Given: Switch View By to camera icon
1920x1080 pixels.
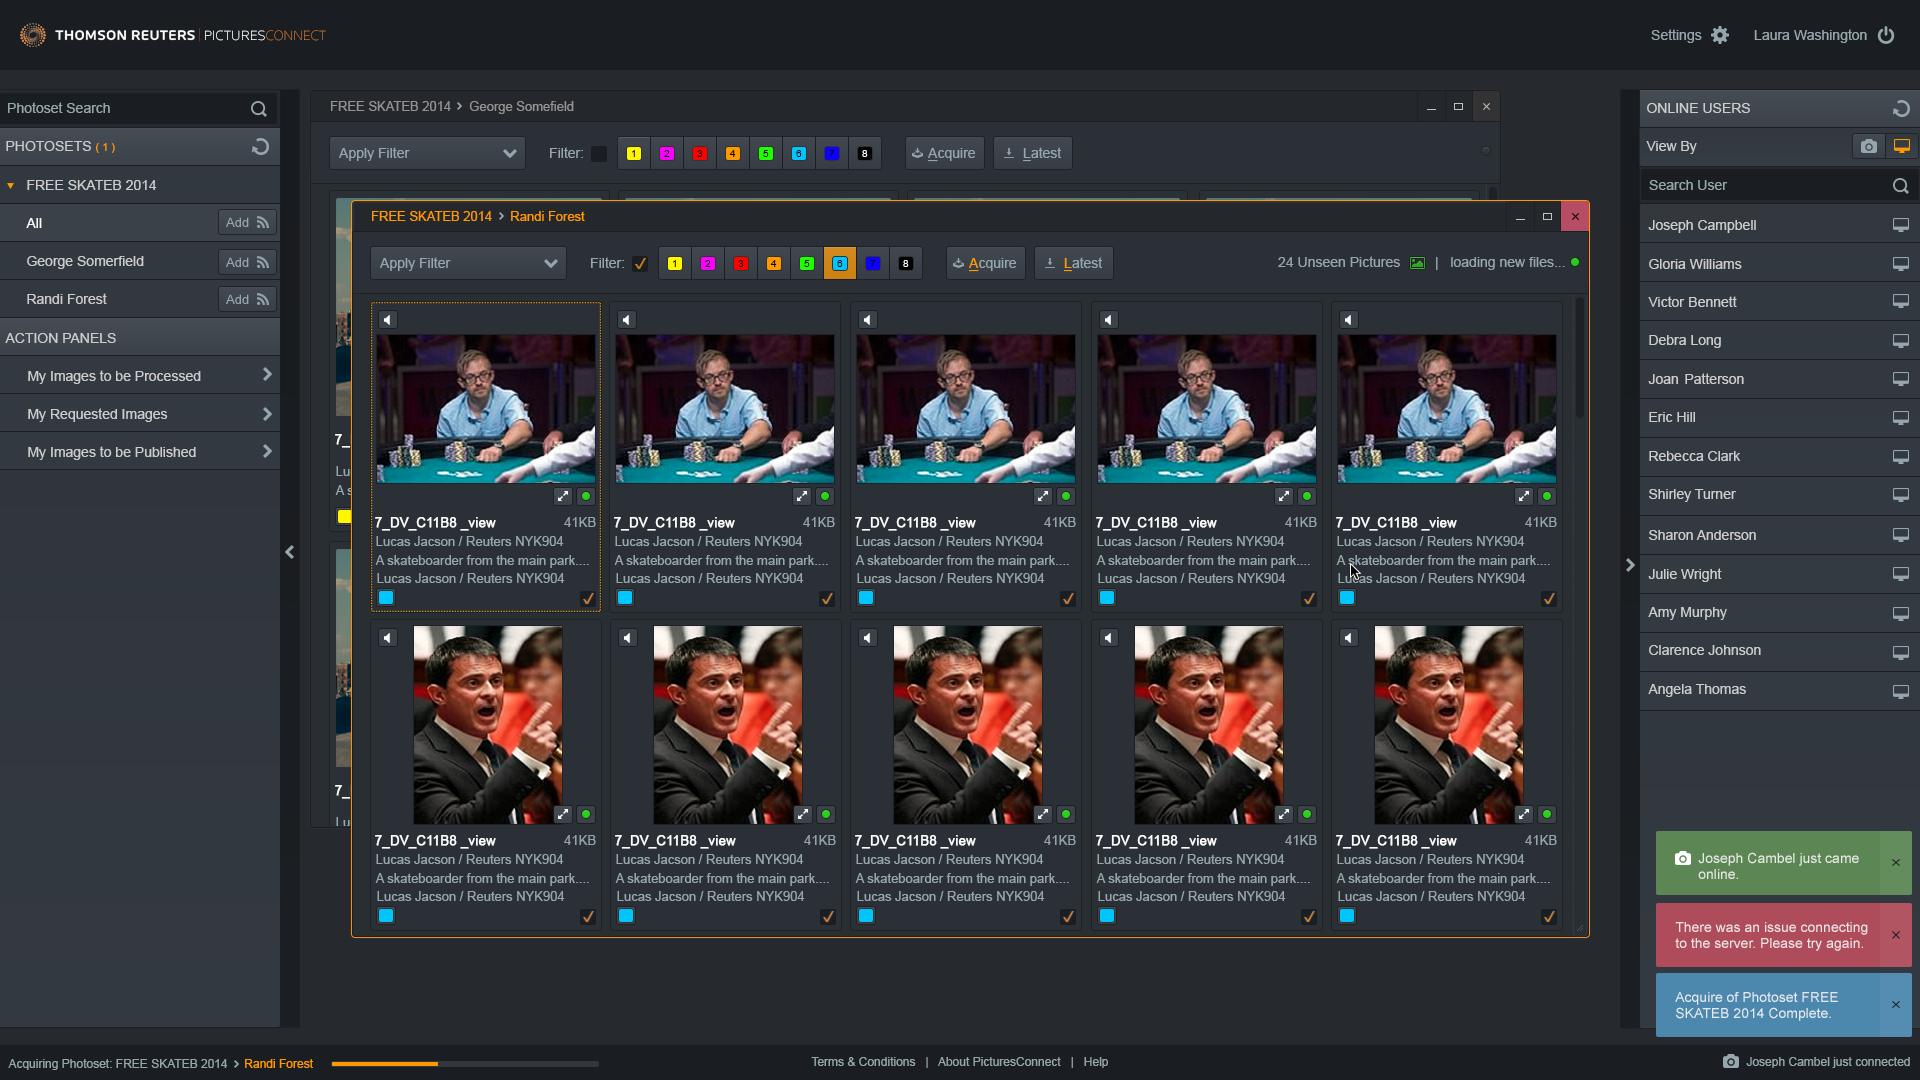Looking at the screenshot, I should click(1868, 147).
